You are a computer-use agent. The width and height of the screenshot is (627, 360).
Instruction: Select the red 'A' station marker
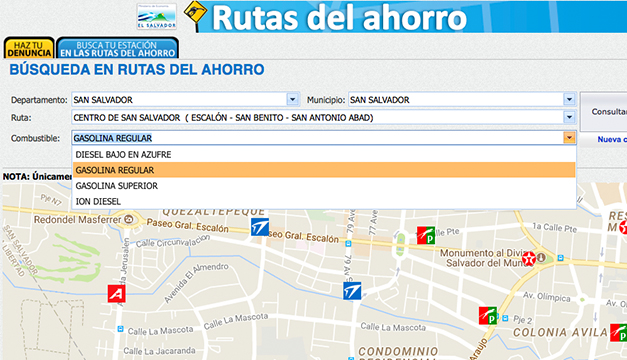[x=116, y=294]
